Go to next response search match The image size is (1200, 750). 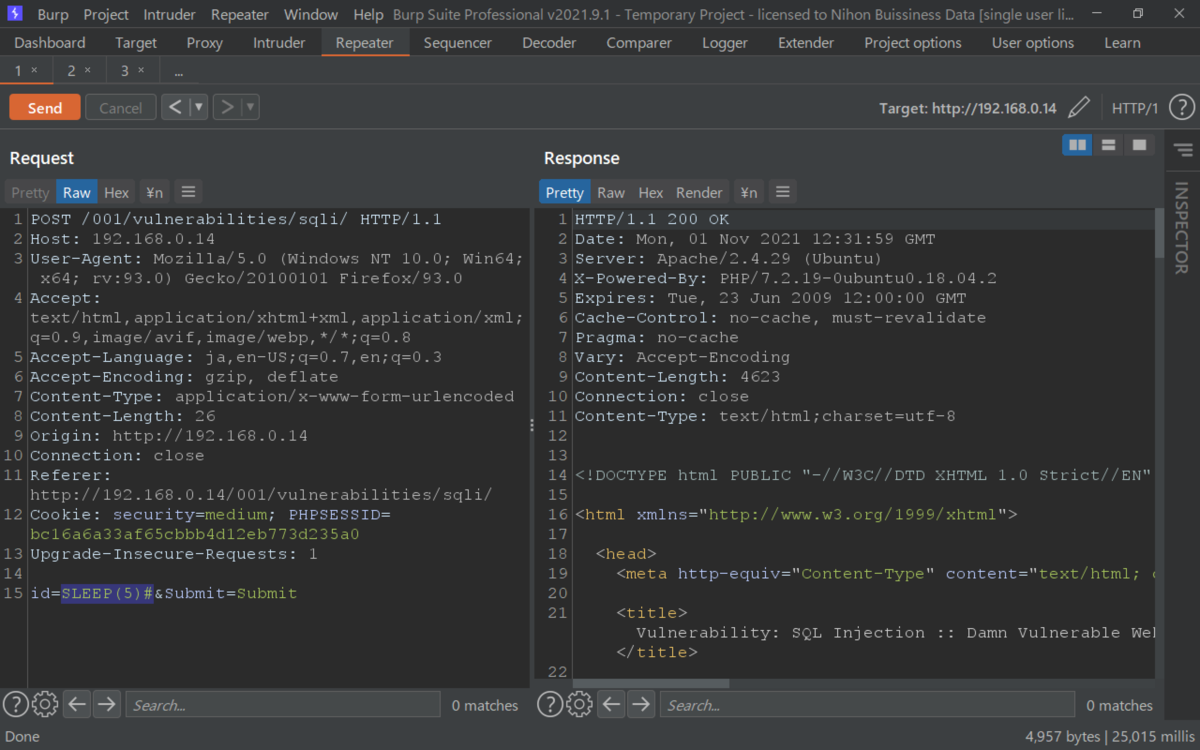(641, 704)
